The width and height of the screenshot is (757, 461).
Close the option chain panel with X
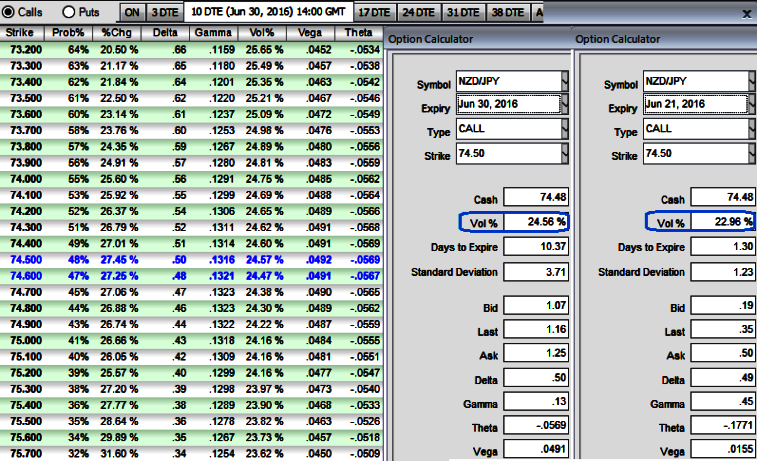(745, 13)
